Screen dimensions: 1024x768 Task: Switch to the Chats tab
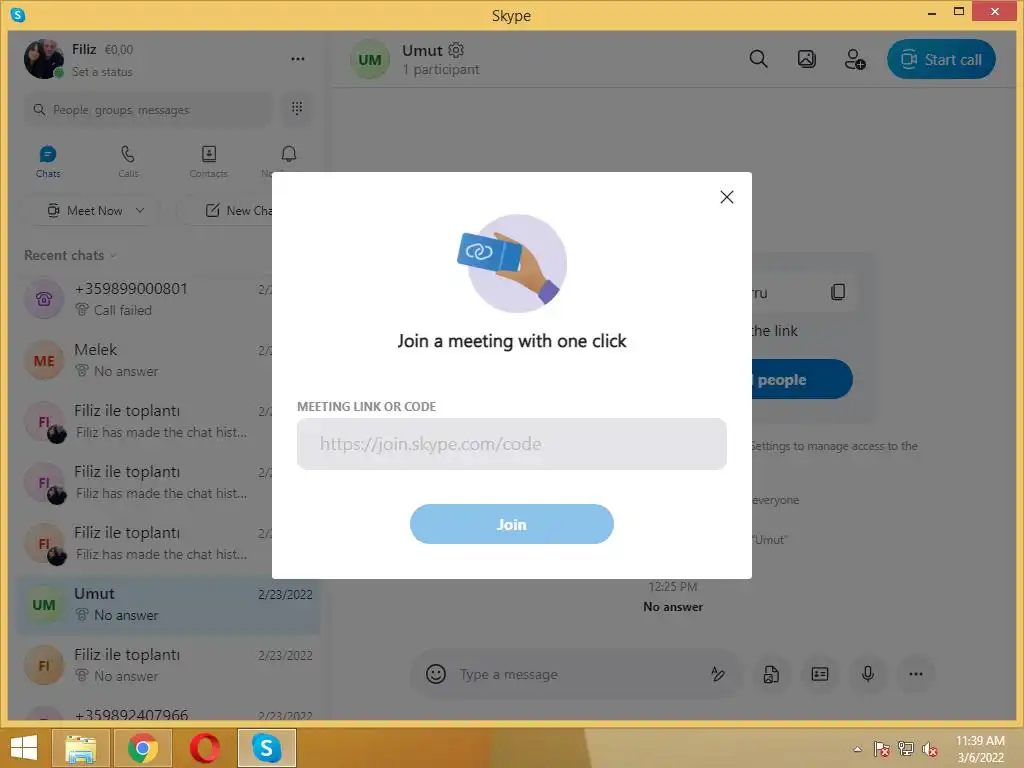point(48,161)
